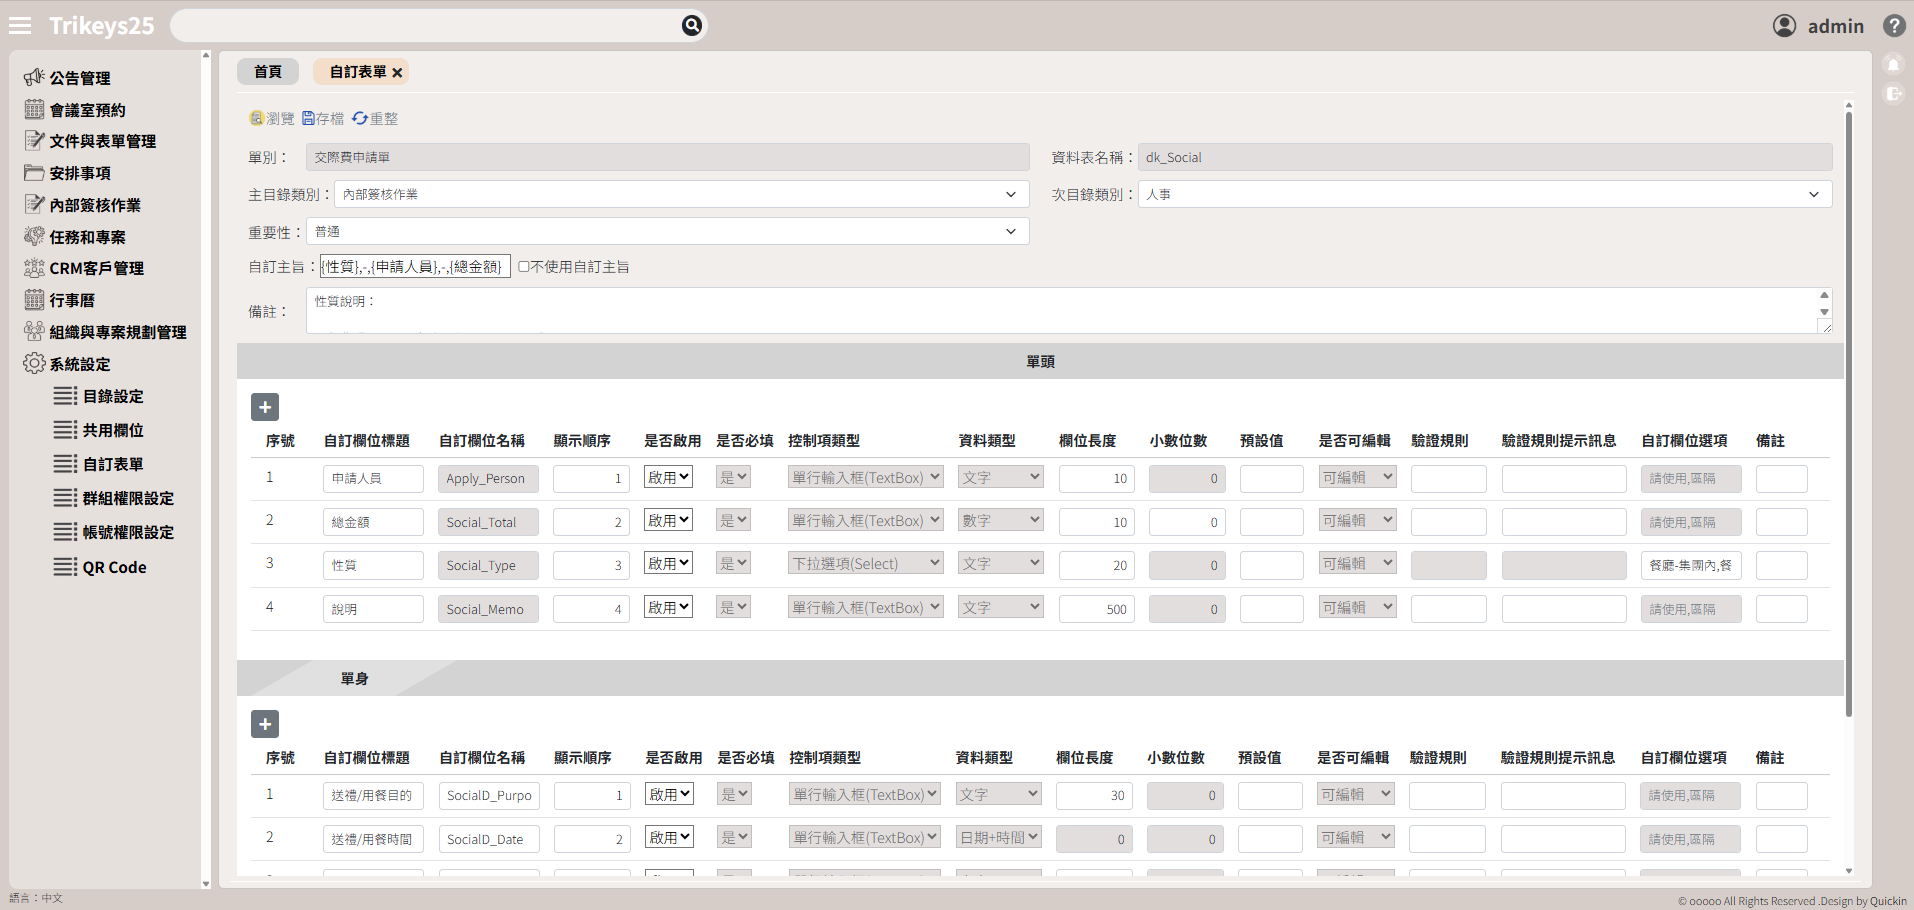Open control type dropdown for Social_Type row
The height and width of the screenshot is (910, 1914).
click(x=865, y=564)
